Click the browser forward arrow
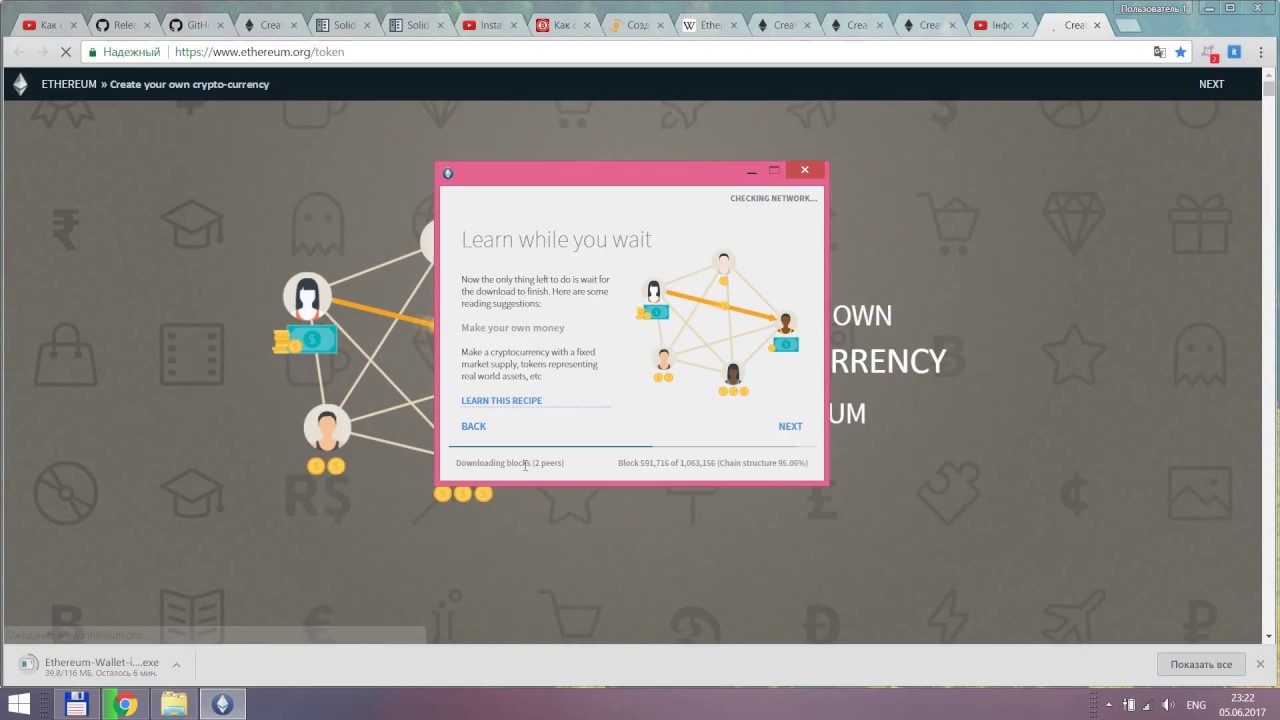The width and height of the screenshot is (1280, 720). [x=42, y=52]
